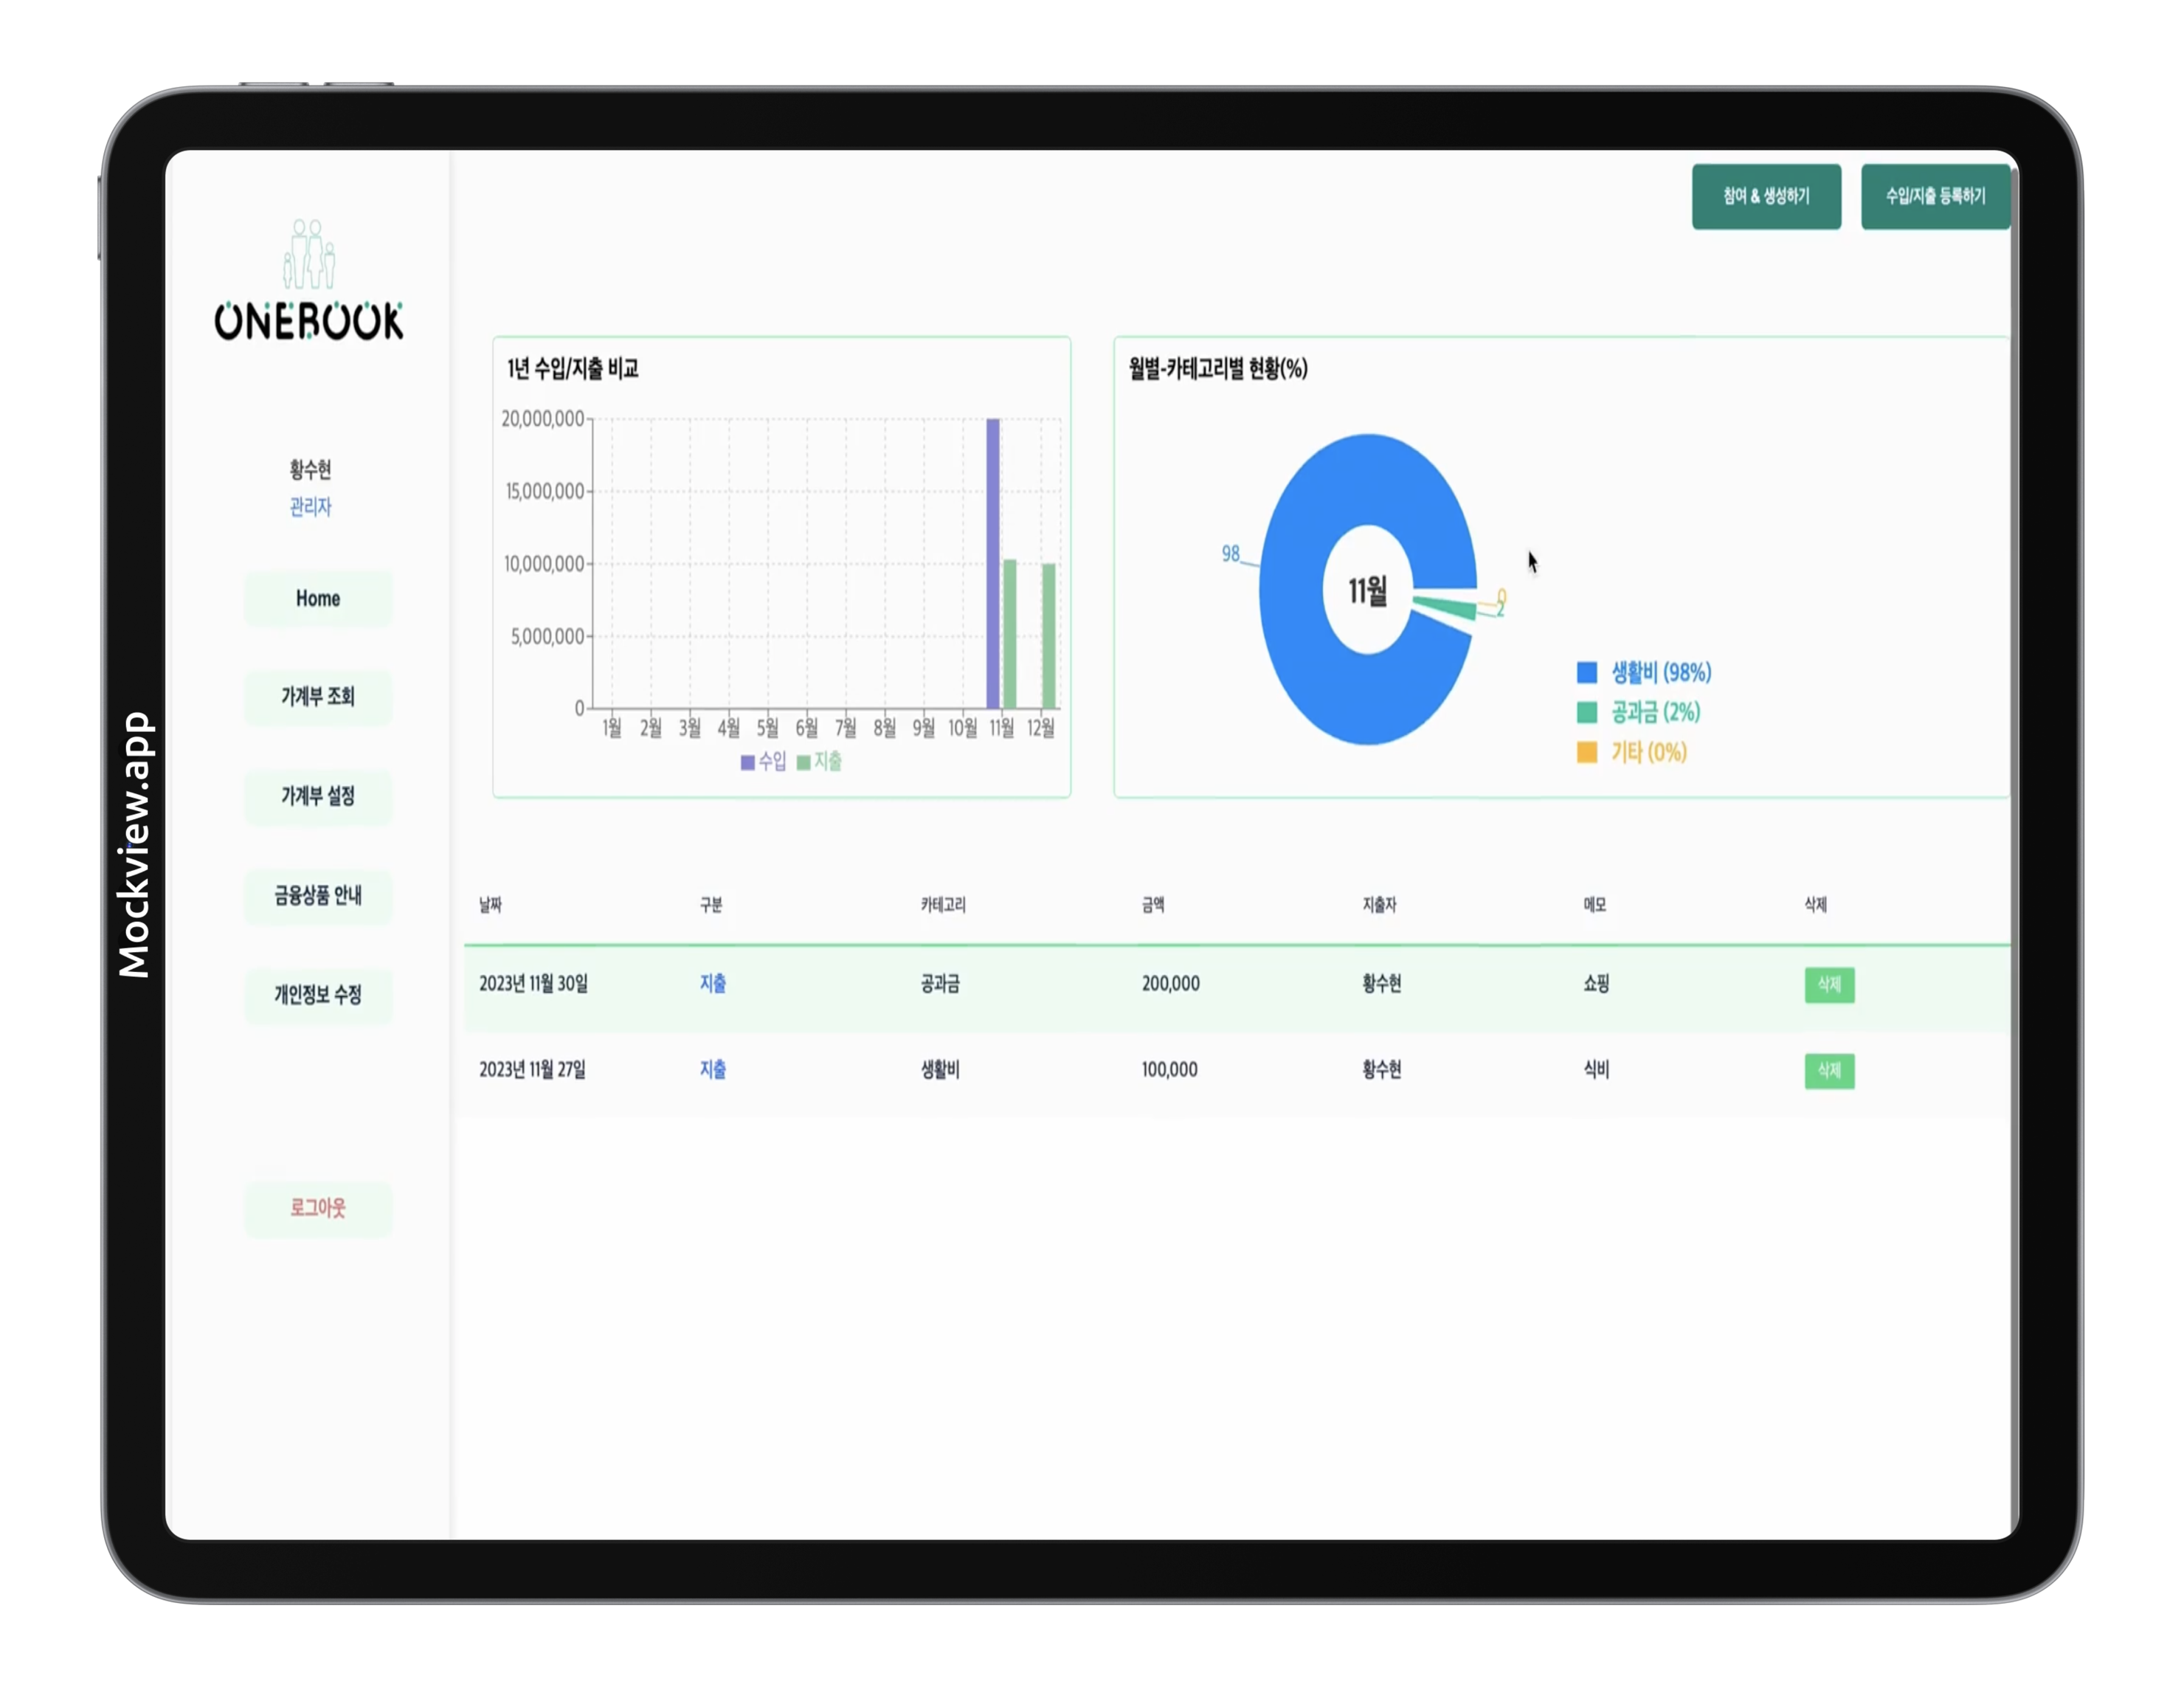
Task: Click the 지출 link in 공과금 row
Action: click(712, 984)
